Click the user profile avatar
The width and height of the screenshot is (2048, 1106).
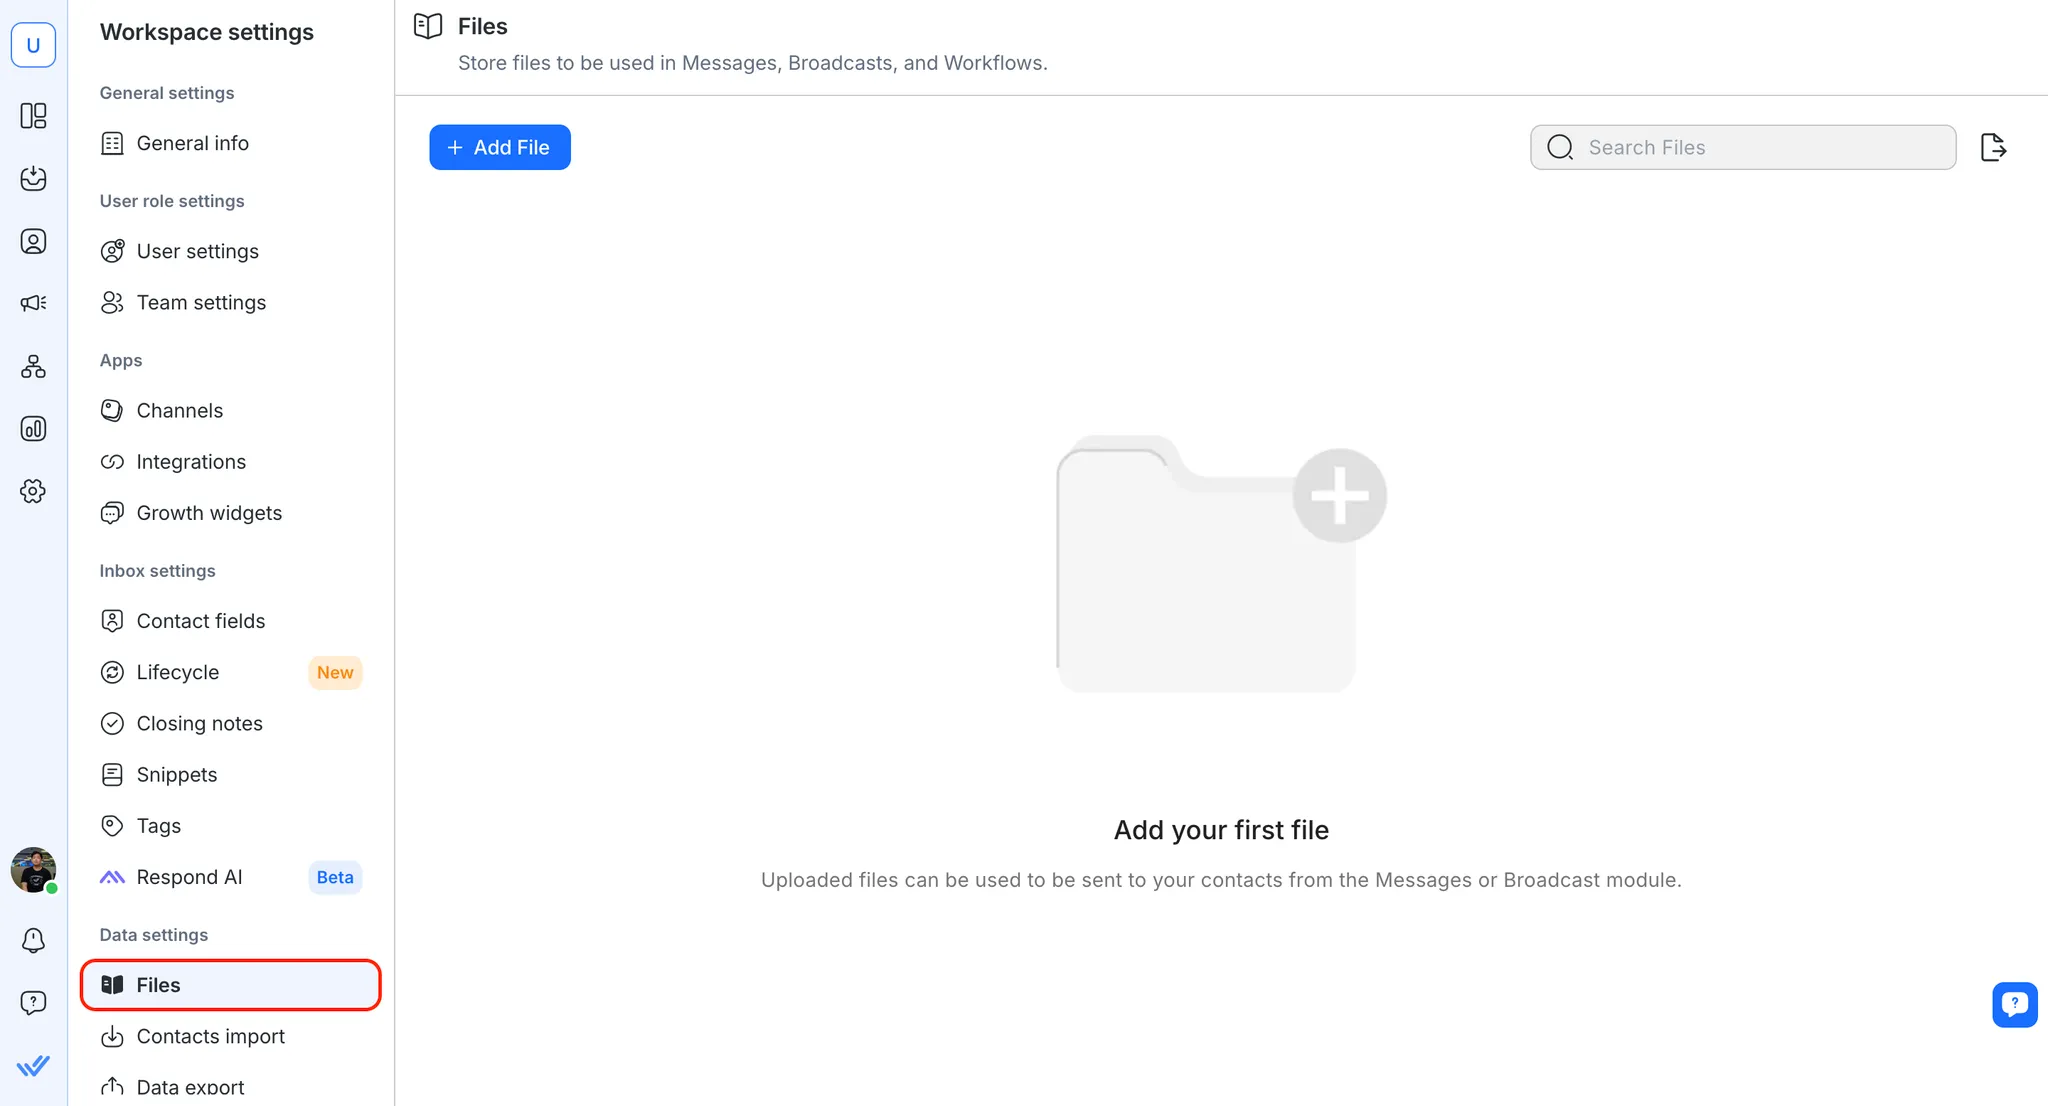tap(33, 870)
